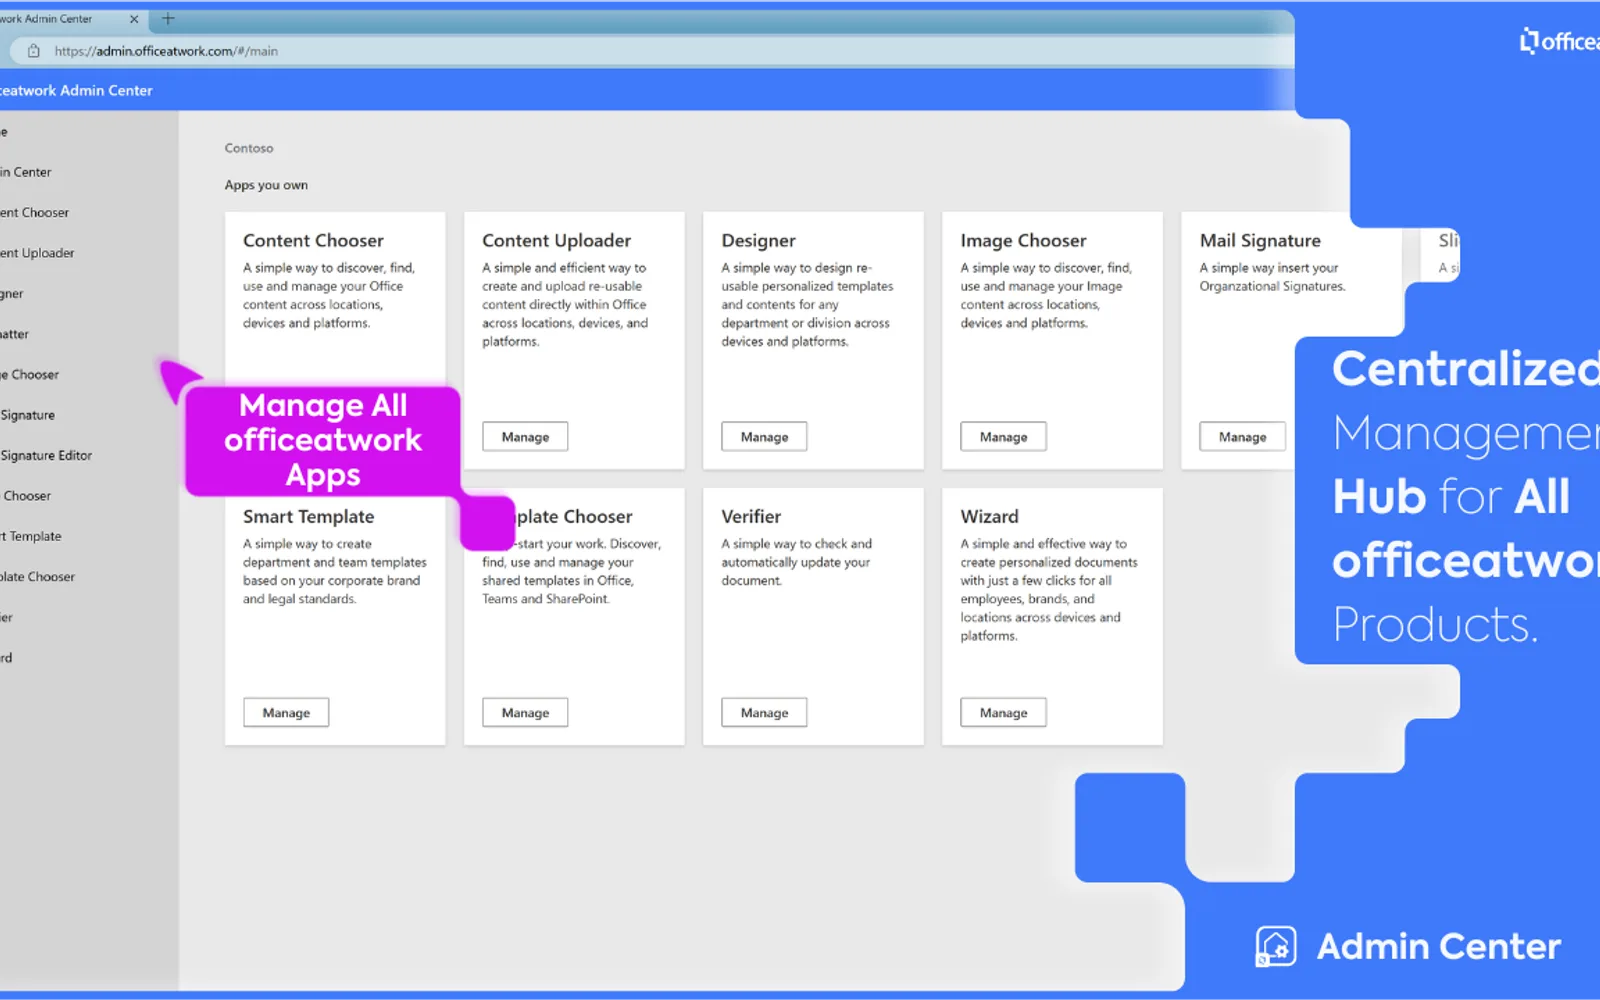1600x1000 pixels.
Task: Select the Content Chooser card title
Action: [x=313, y=241]
